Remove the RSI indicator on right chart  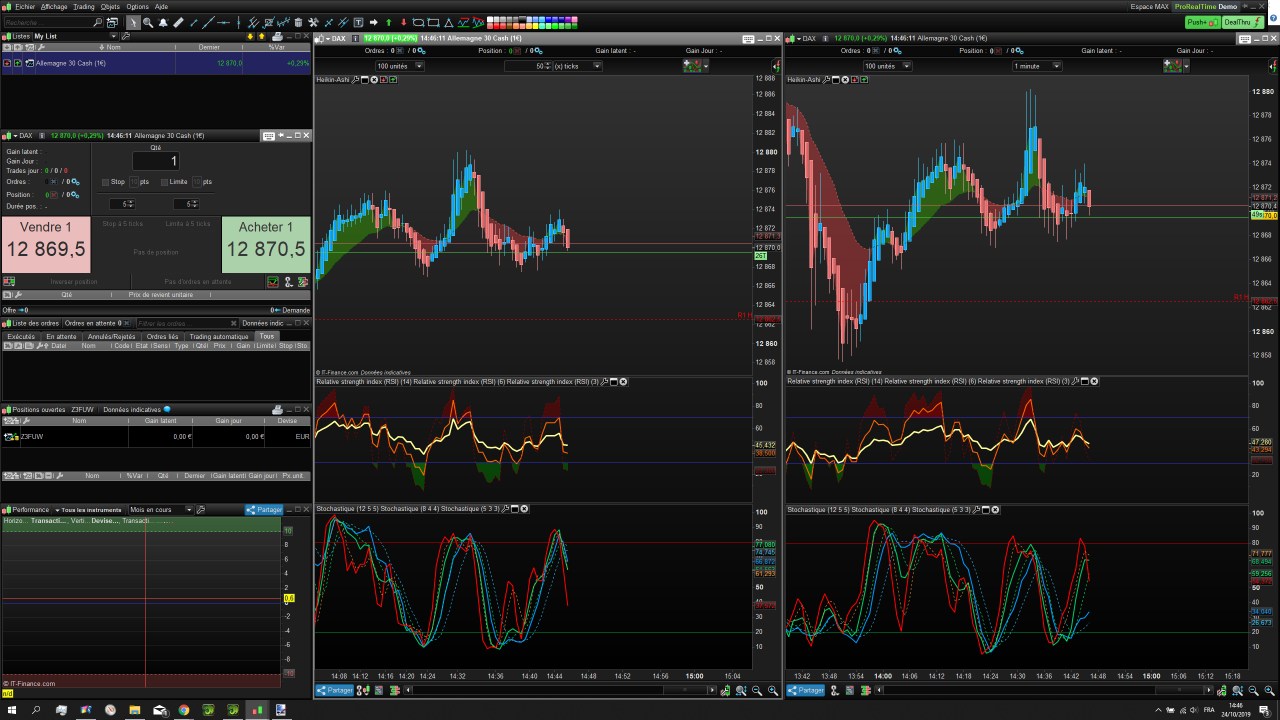[1094, 381]
